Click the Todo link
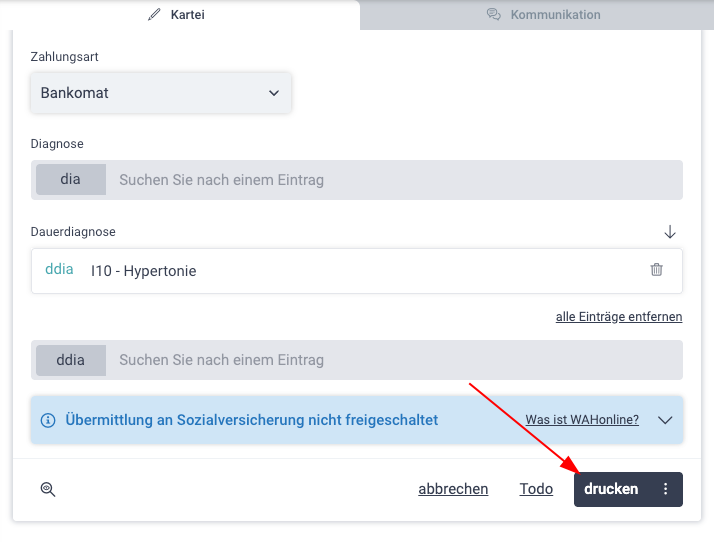This screenshot has height=542, width=714. (536, 489)
